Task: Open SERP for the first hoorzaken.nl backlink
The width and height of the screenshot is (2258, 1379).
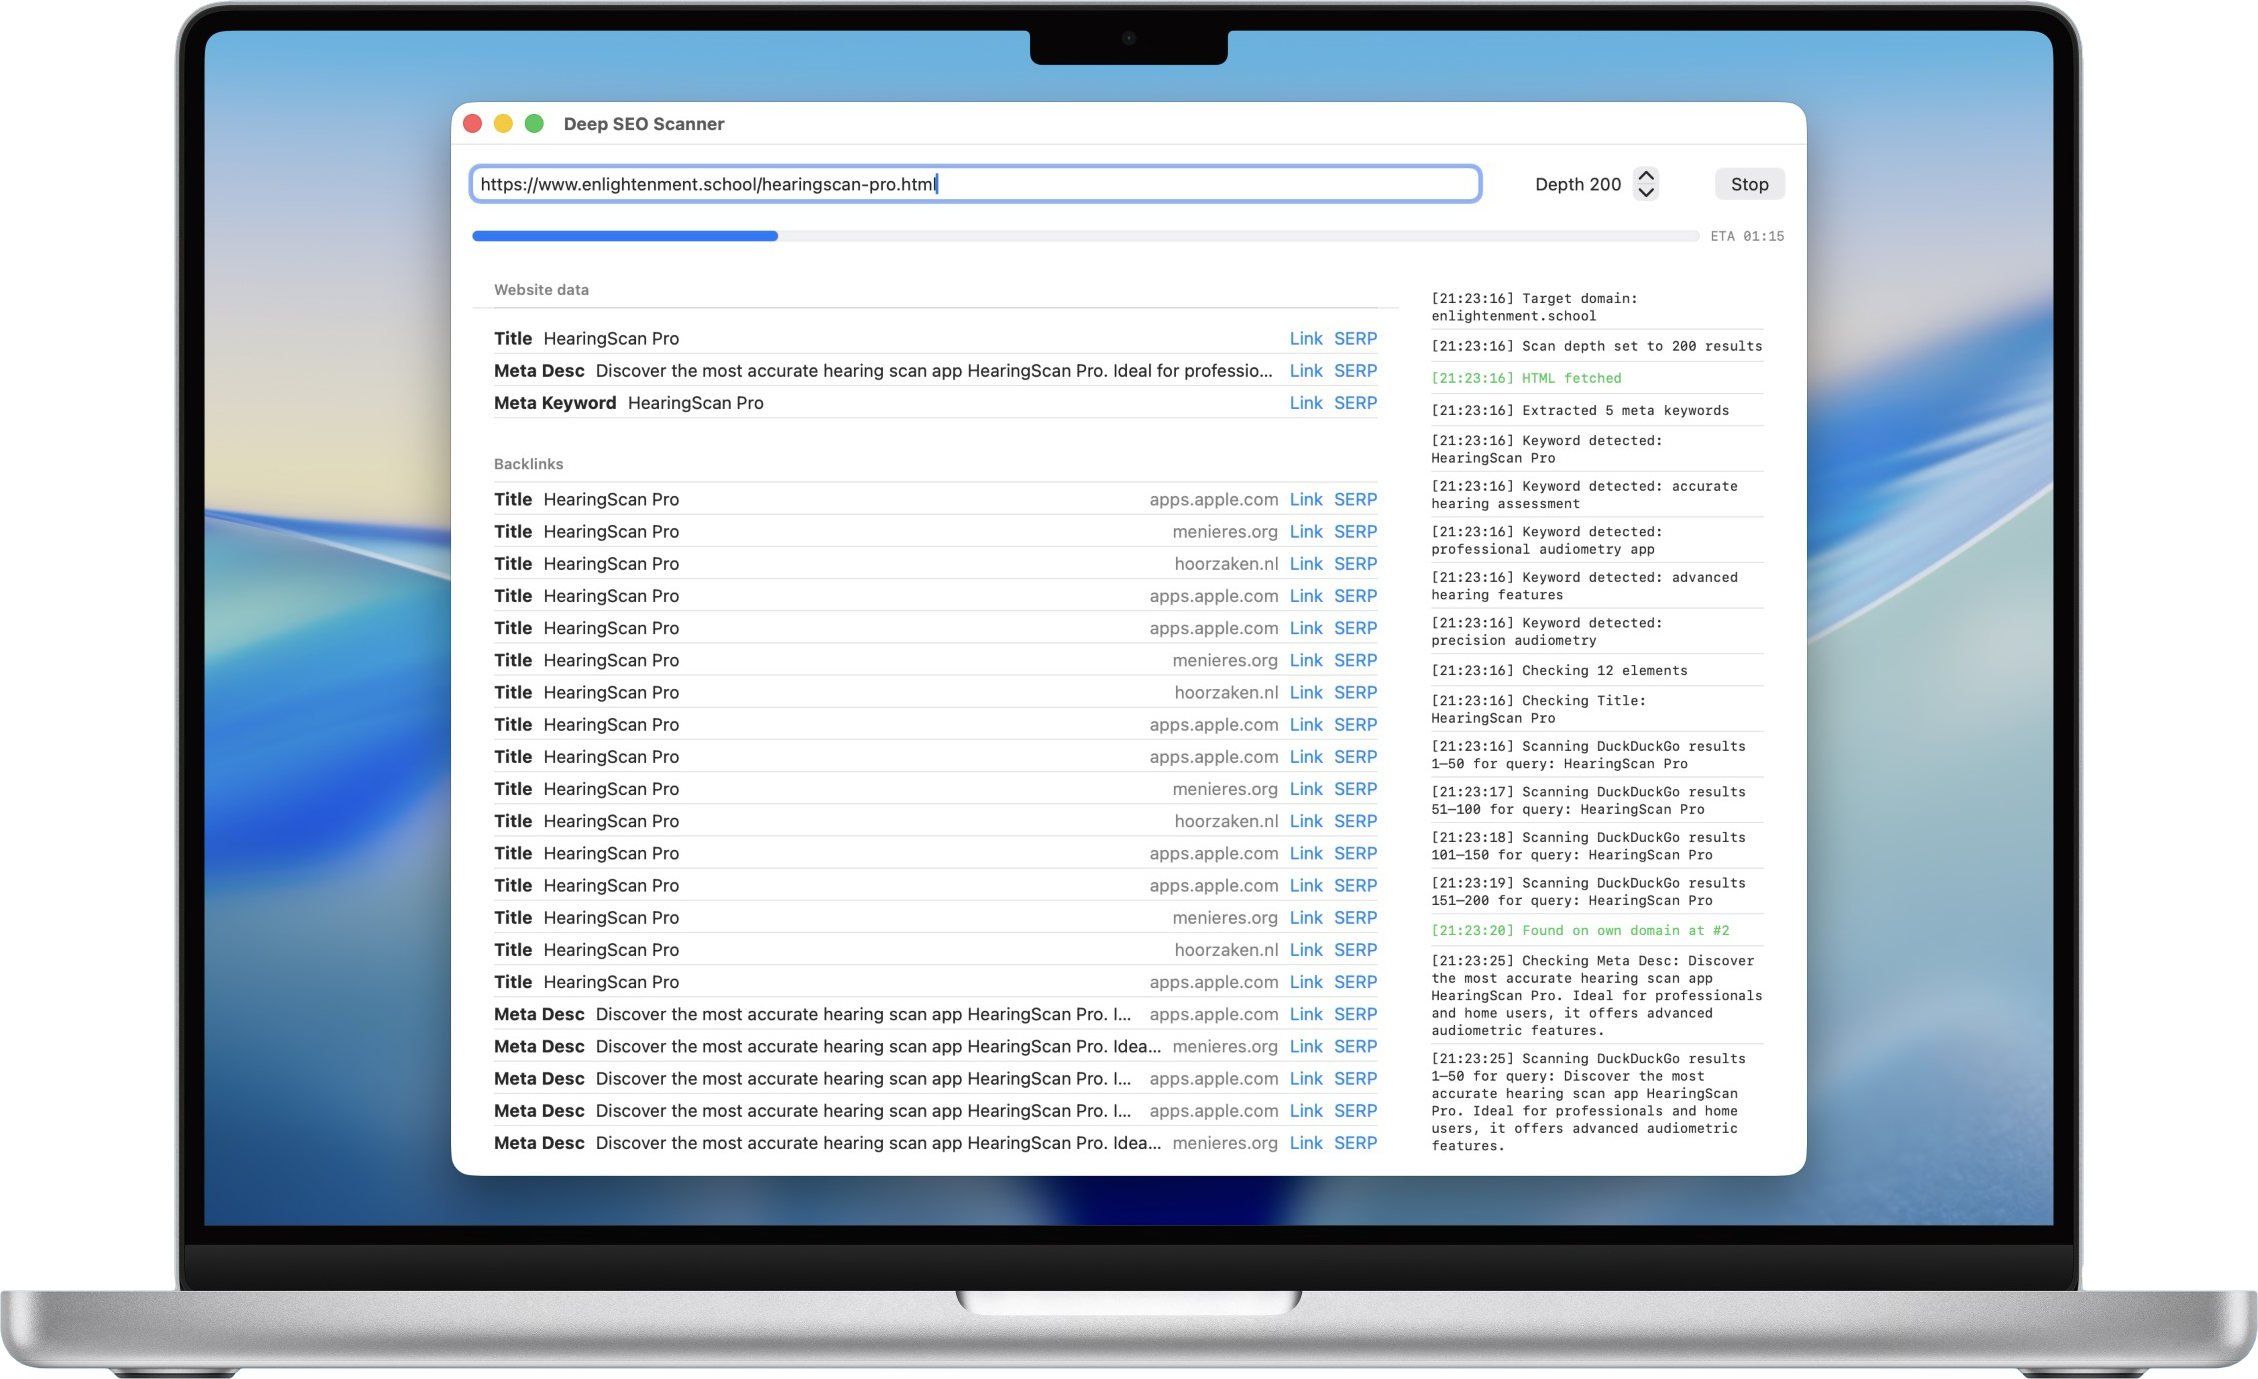Action: pos(1356,563)
